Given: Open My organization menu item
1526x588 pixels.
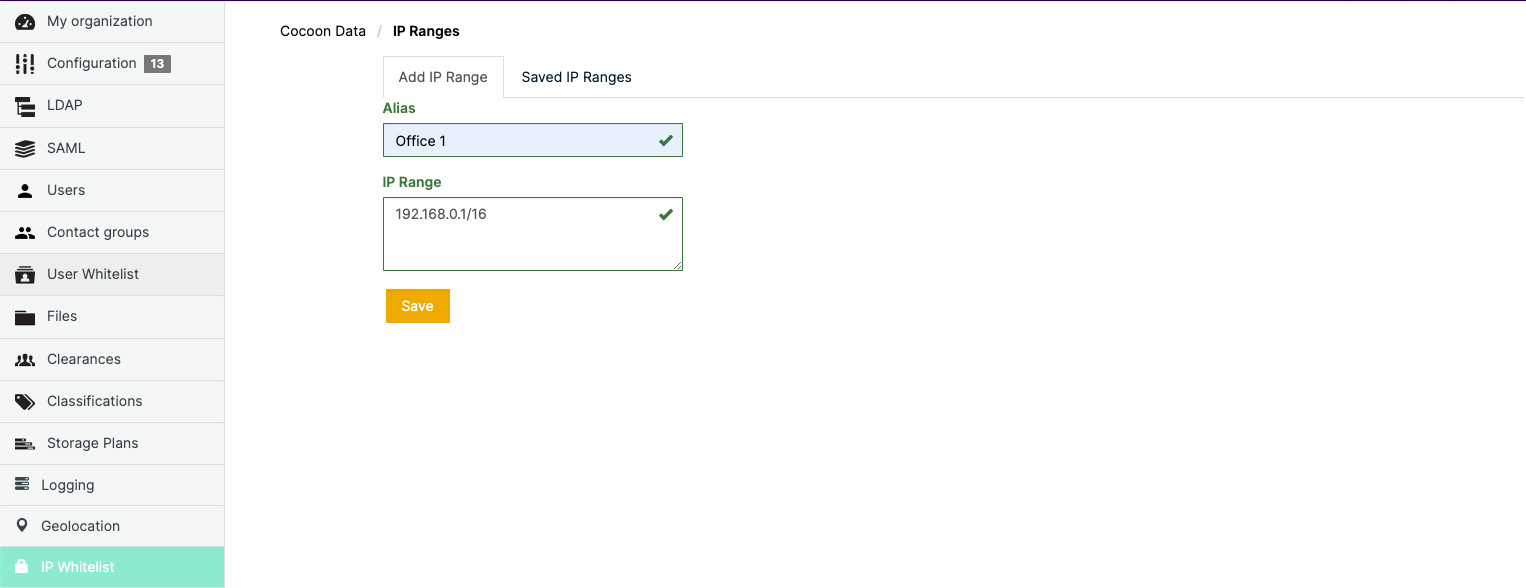Looking at the screenshot, I should 112,21.
